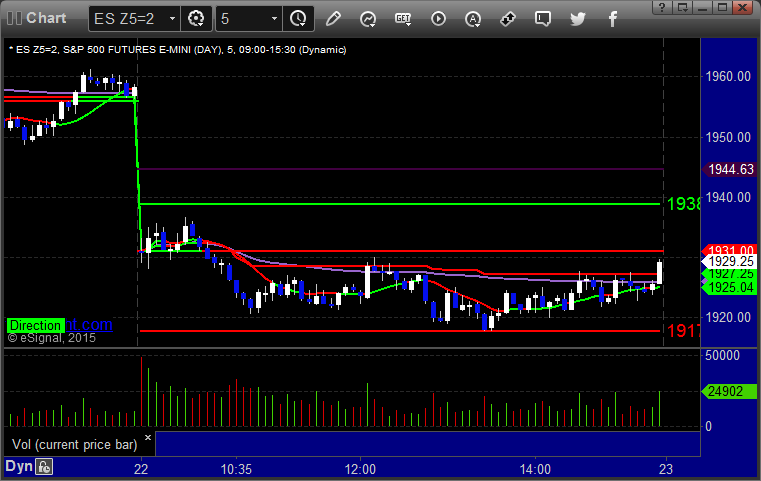The width and height of the screenshot is (761, 481).
Task: Expand the ES Z5=2 symbol dropdown
Action: [x=172, y=19]
